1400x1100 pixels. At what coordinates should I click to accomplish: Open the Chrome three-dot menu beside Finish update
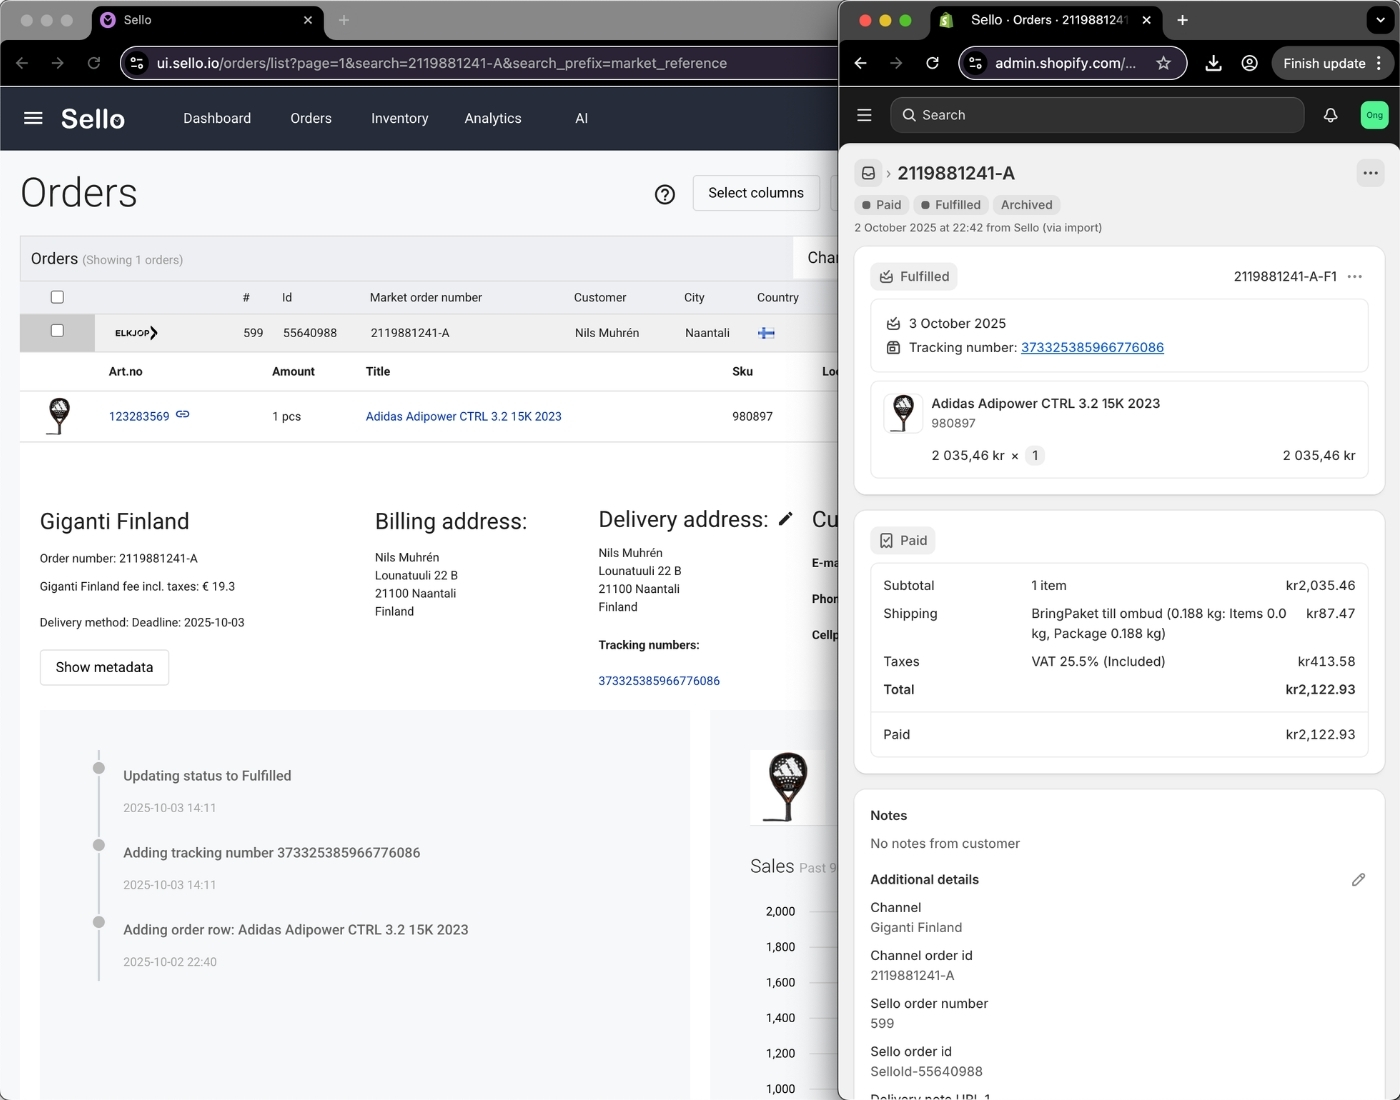[x=1379, y=63]
